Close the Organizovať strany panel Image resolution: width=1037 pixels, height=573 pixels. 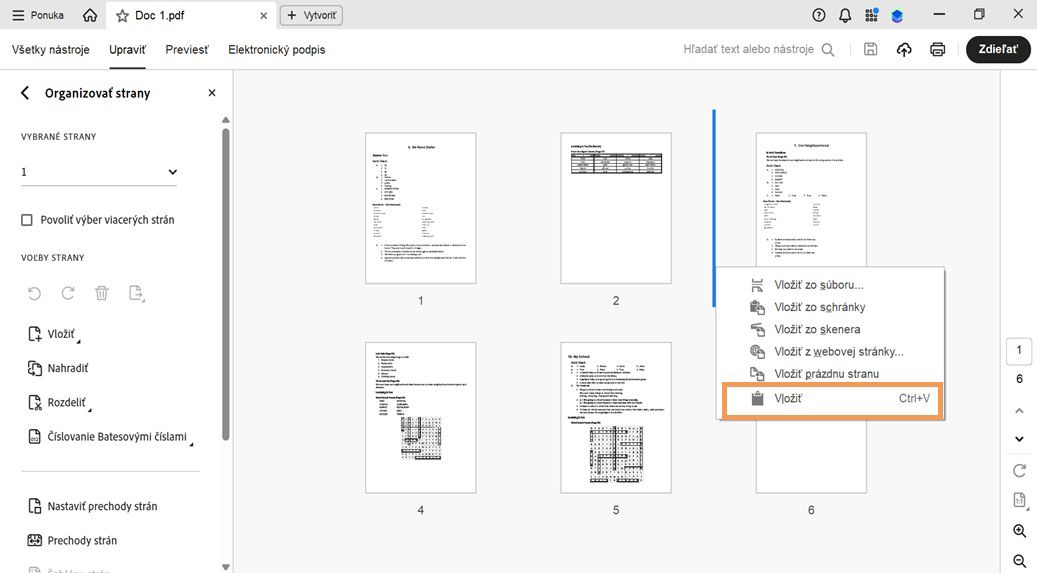click(x=212, y=93)
